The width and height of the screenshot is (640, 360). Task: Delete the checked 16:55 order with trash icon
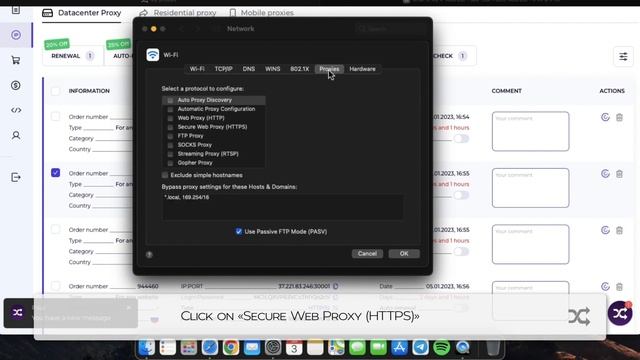[619, 174]
